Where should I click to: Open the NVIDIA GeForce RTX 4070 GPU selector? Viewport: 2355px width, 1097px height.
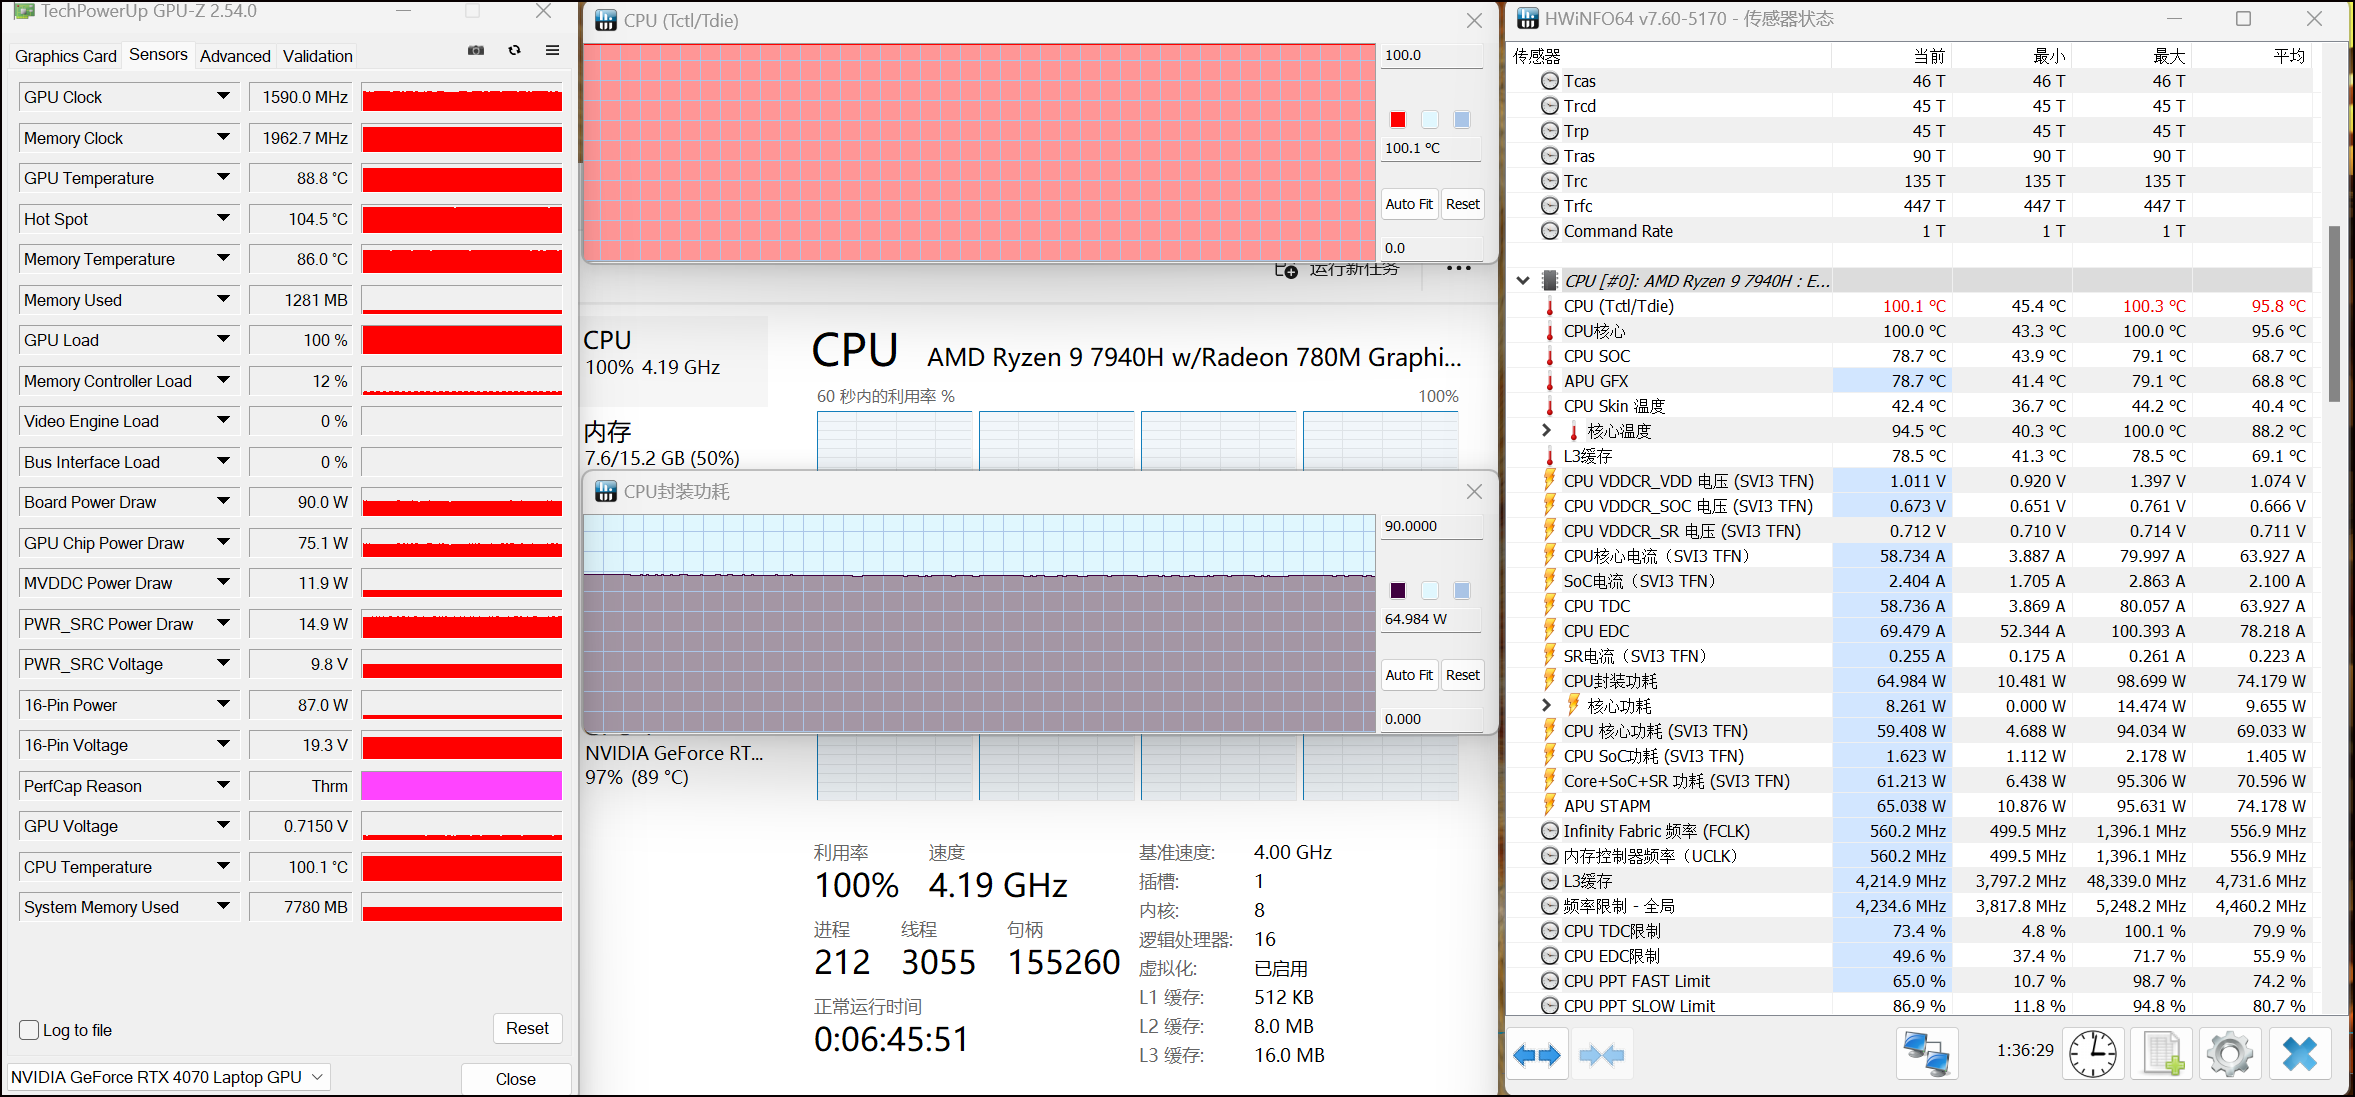(x=167, y=1077)
